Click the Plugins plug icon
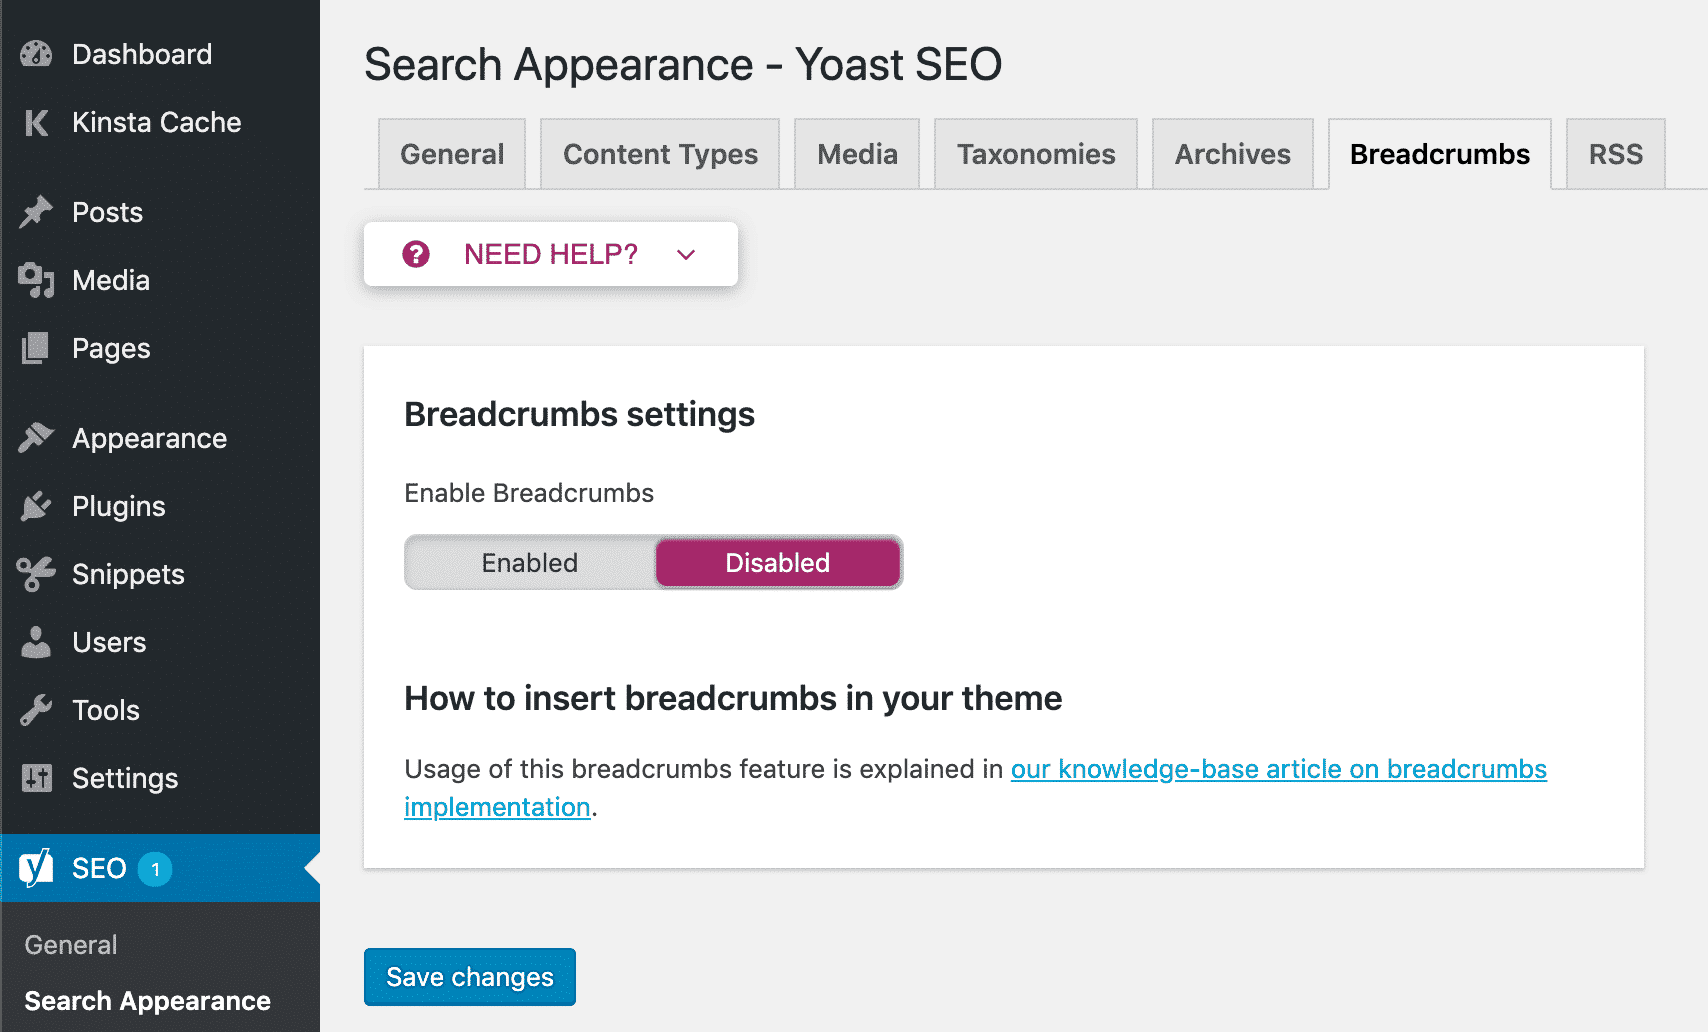This screenshot has width=1708, height=1032. [x=36, y=506]
